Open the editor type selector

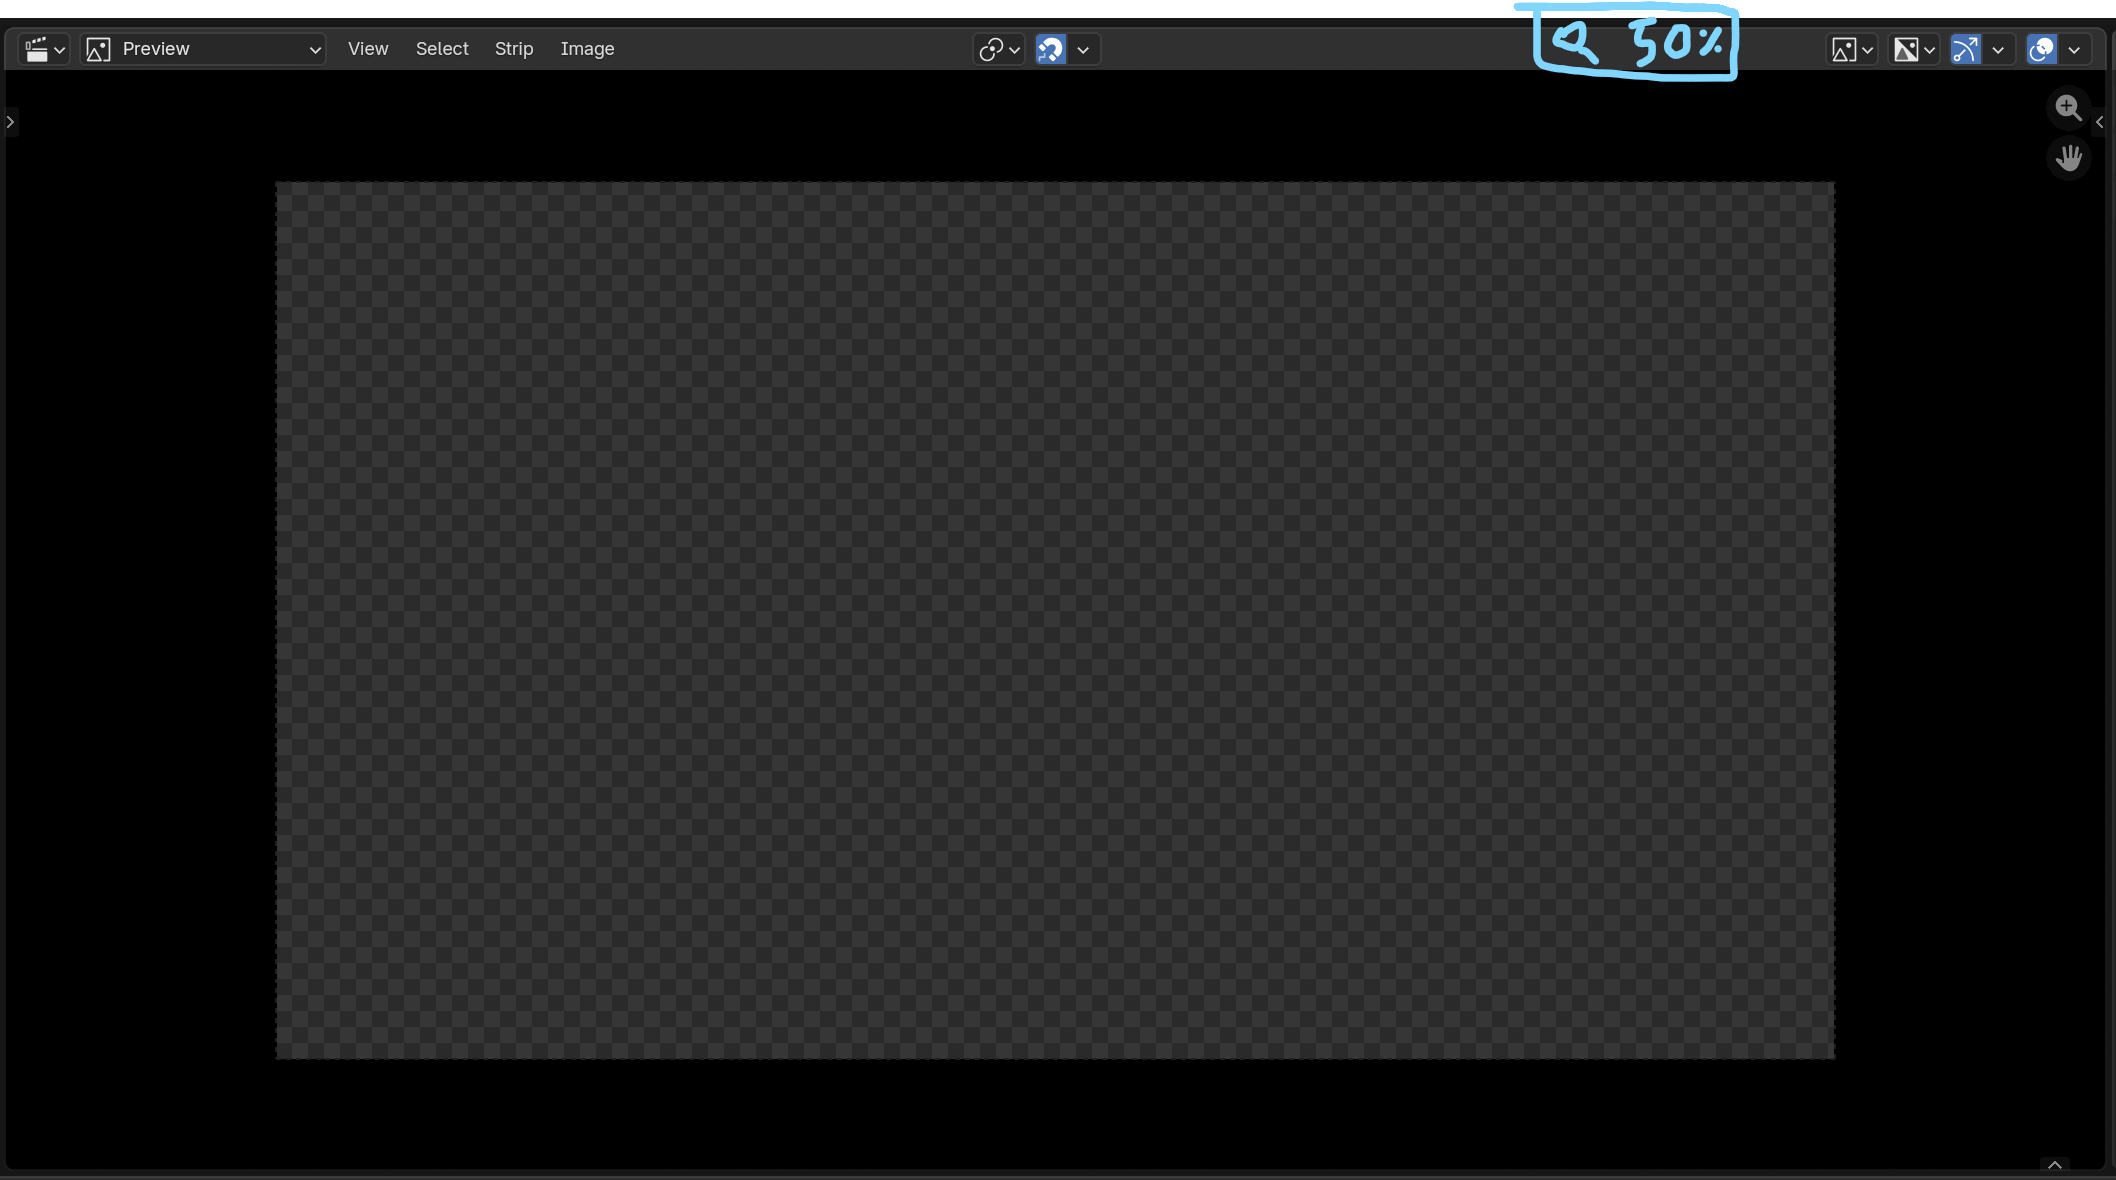click(45, 49)
